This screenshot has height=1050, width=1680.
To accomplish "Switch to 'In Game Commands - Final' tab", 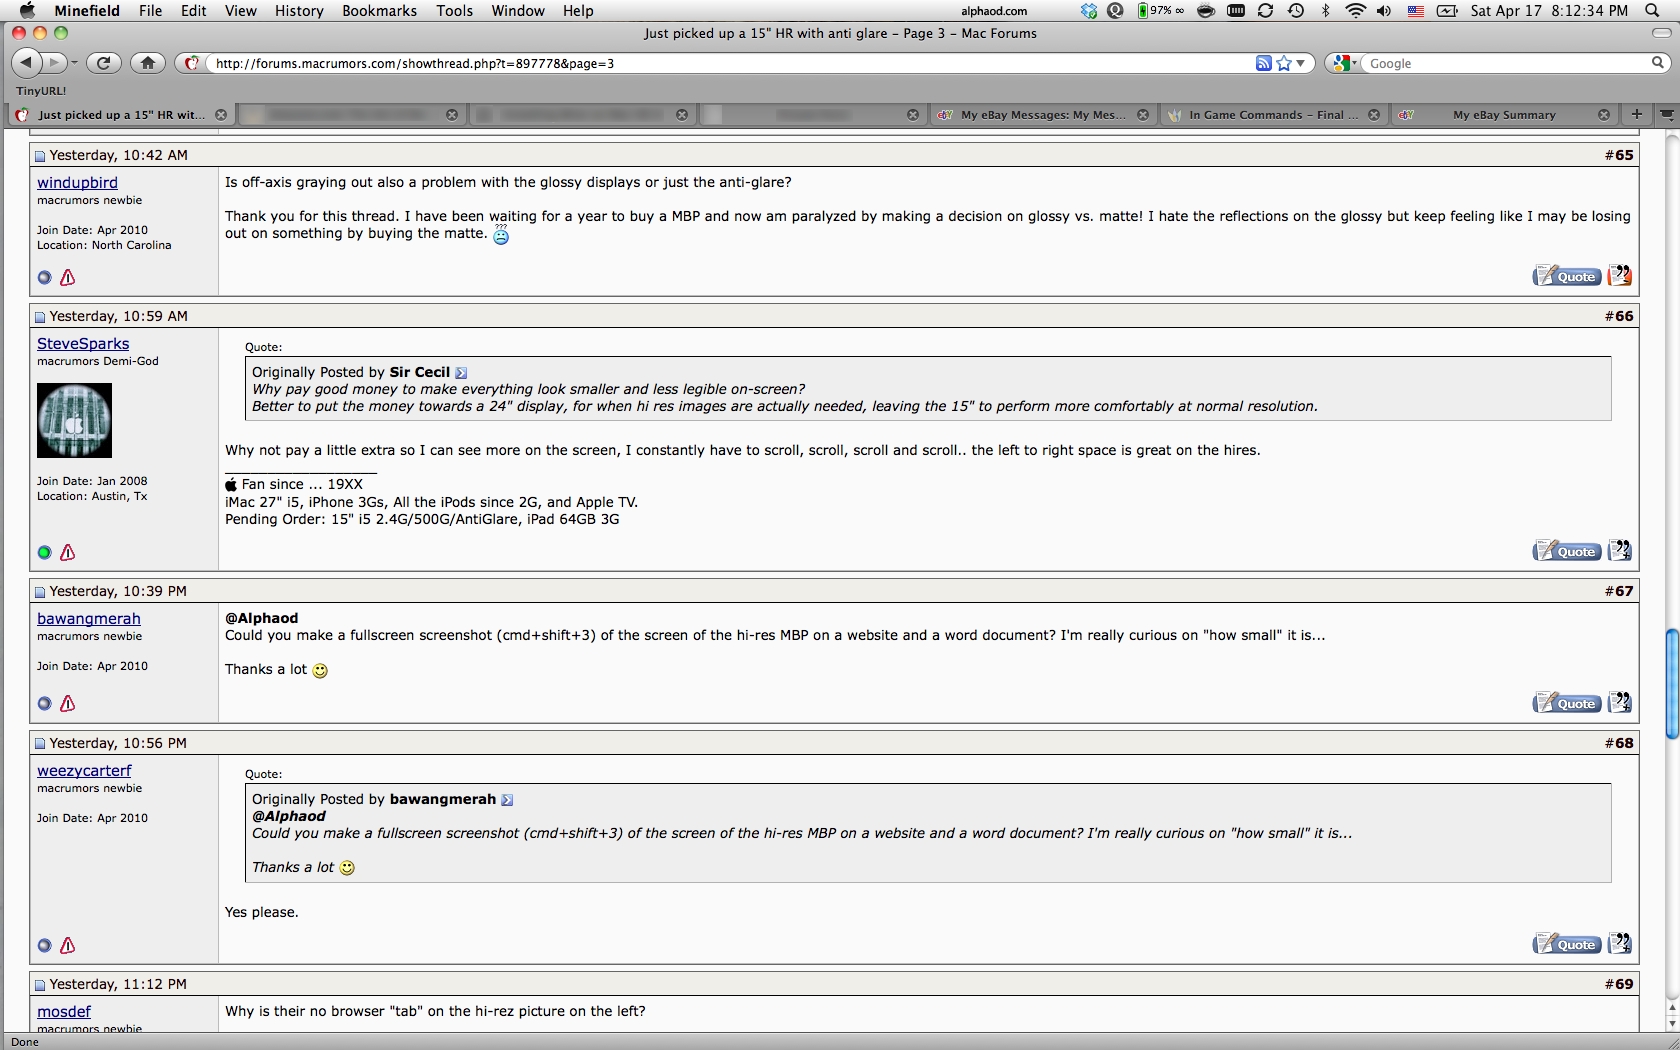I will (1273, 115).
